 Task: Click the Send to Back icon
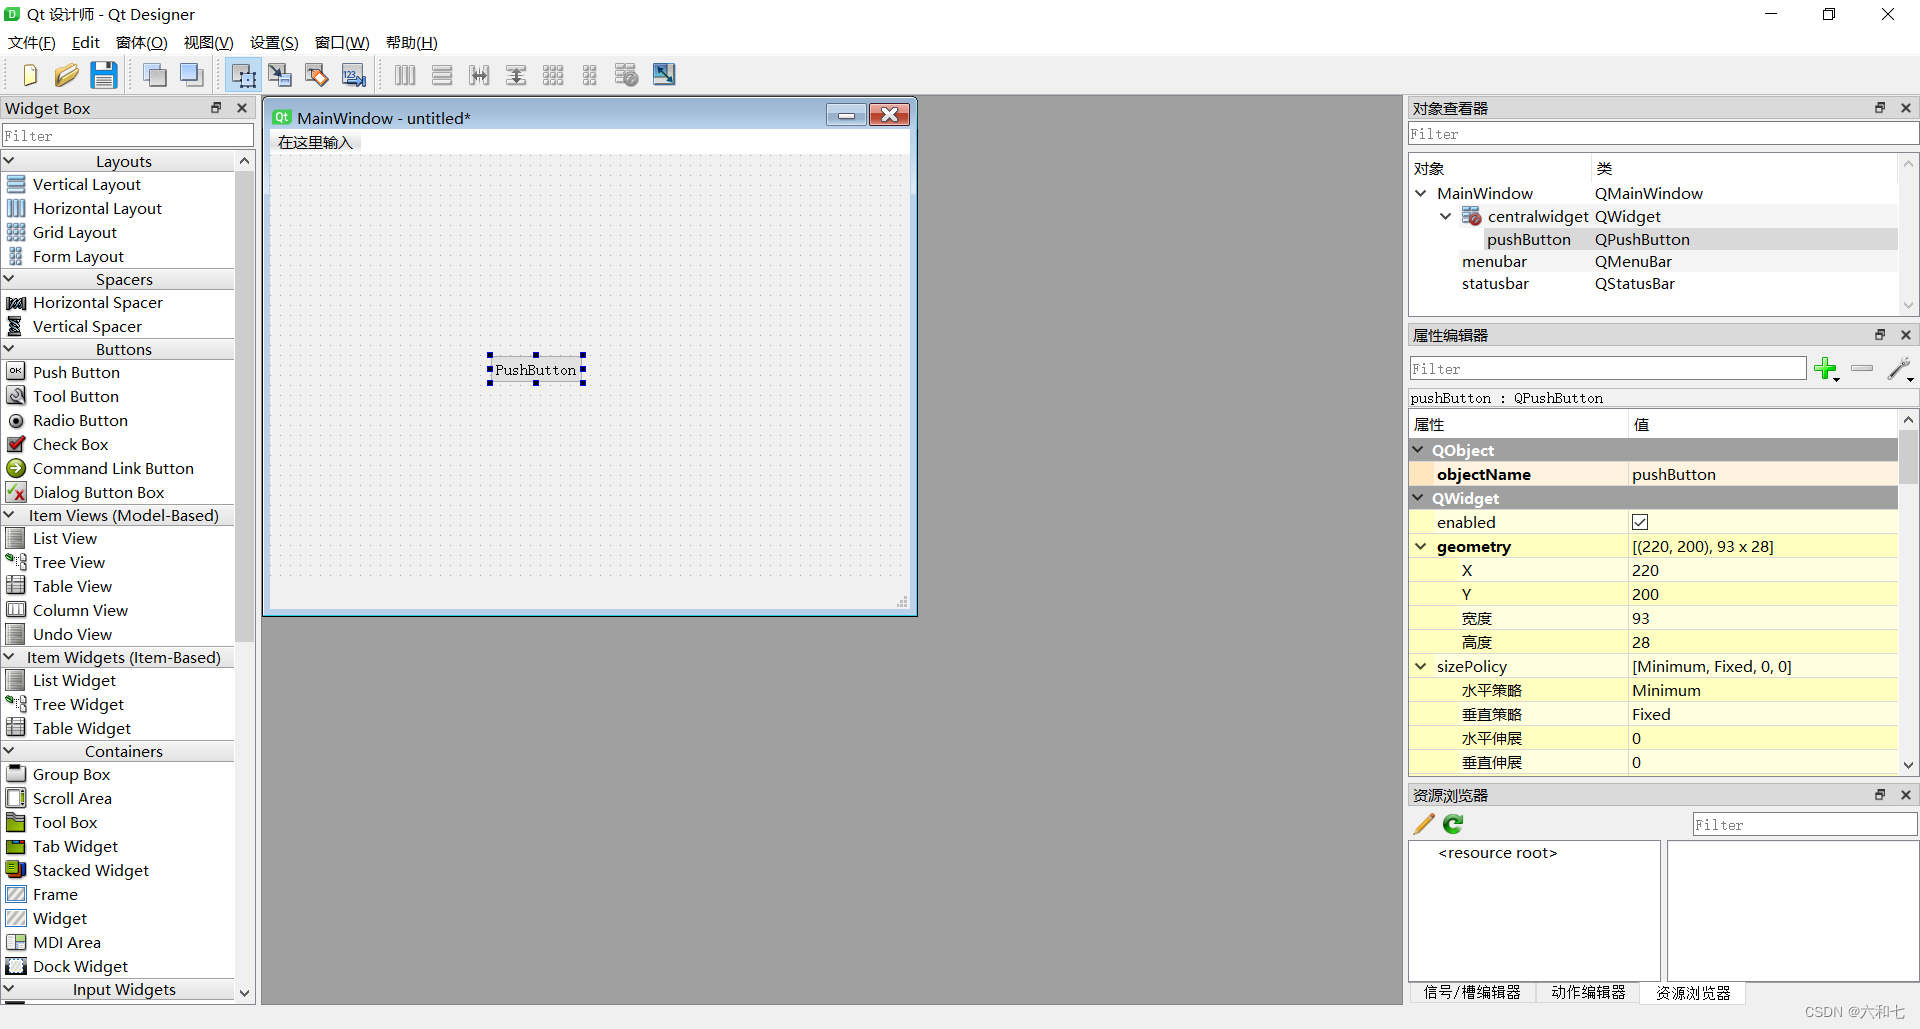155,75
